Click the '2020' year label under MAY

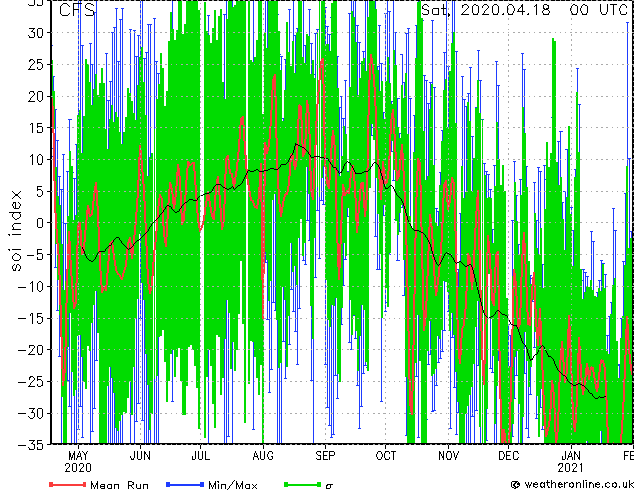[x=78, y=468]
